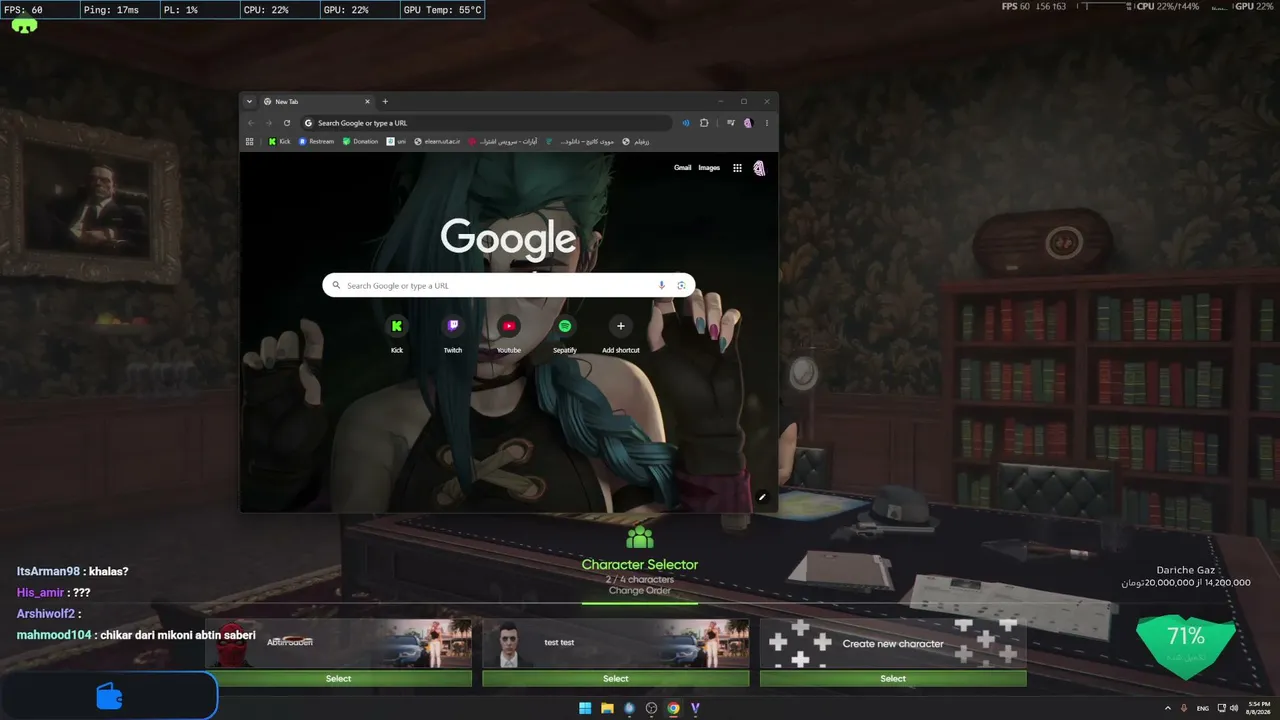Show hidden system tray icons
Viewport: 1280px width, 720px height.
click(1167, 708)
